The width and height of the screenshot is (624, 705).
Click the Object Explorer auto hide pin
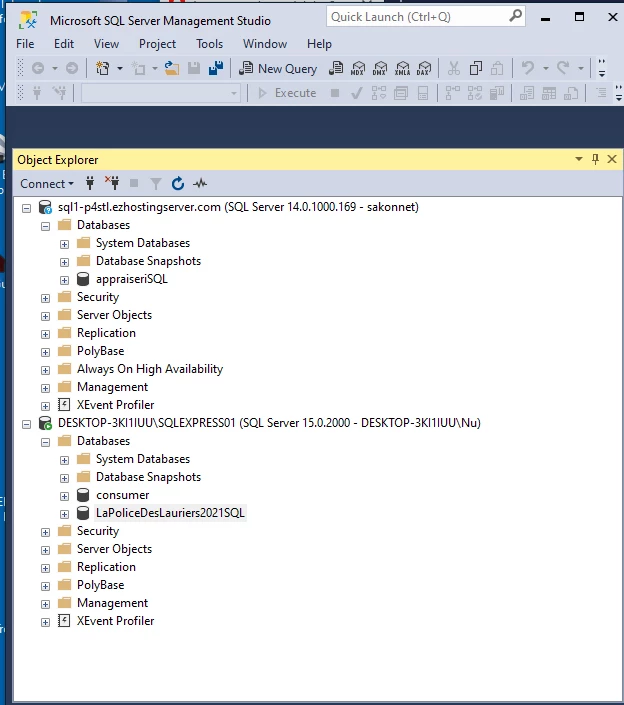[x=595, y=159]
